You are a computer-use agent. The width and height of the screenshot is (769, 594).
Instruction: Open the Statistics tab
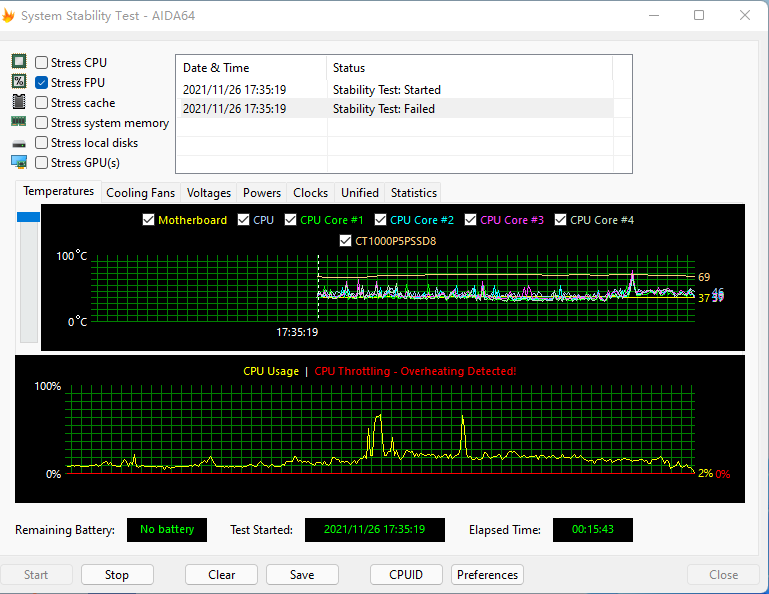coord(413,193)
